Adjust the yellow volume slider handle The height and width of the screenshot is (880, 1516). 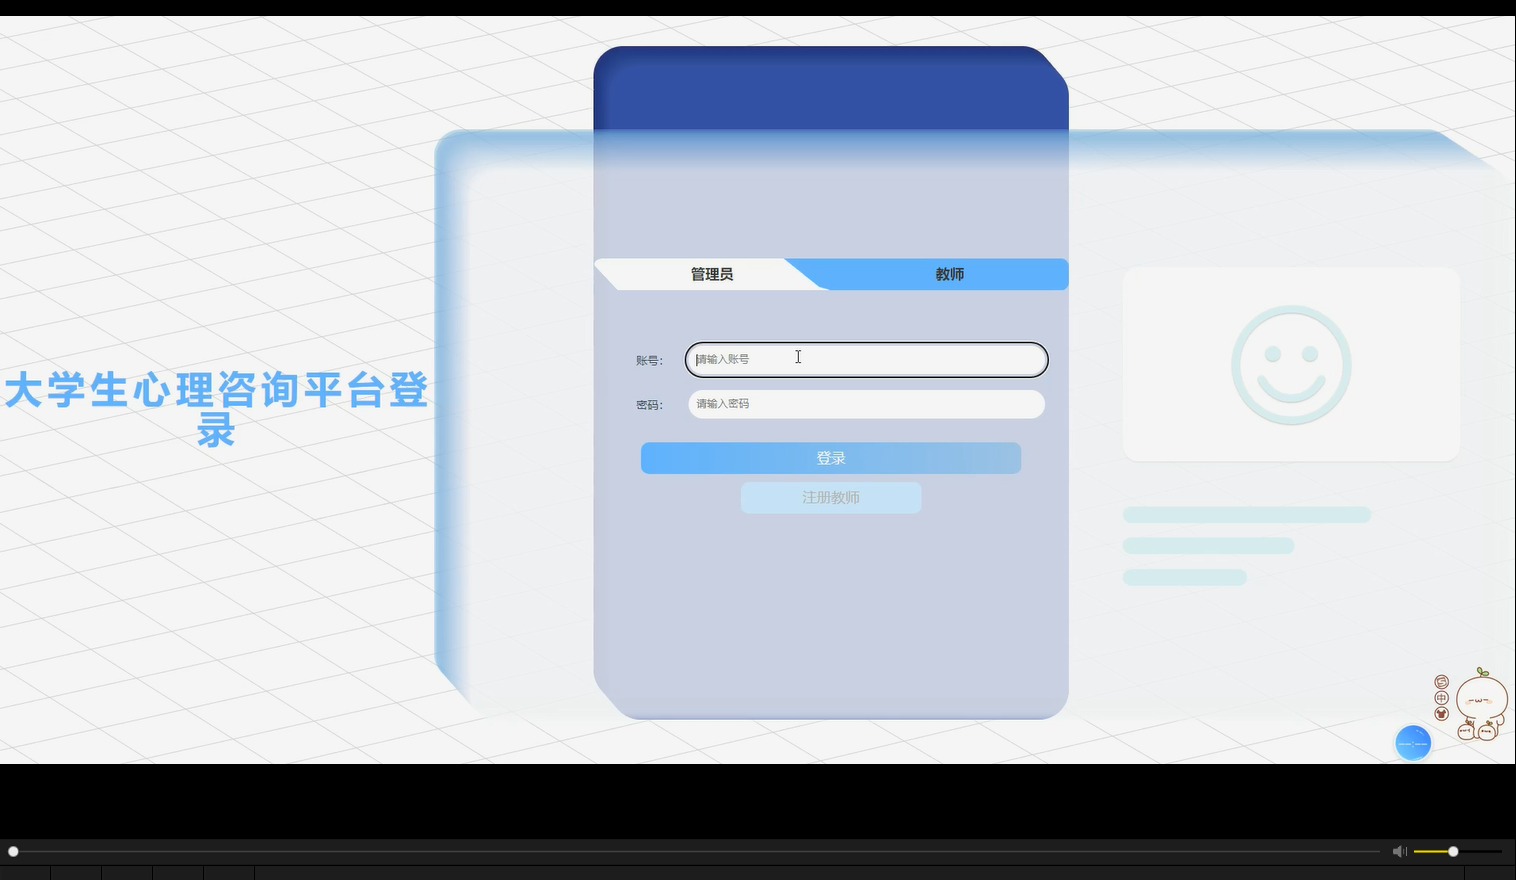1452,851
